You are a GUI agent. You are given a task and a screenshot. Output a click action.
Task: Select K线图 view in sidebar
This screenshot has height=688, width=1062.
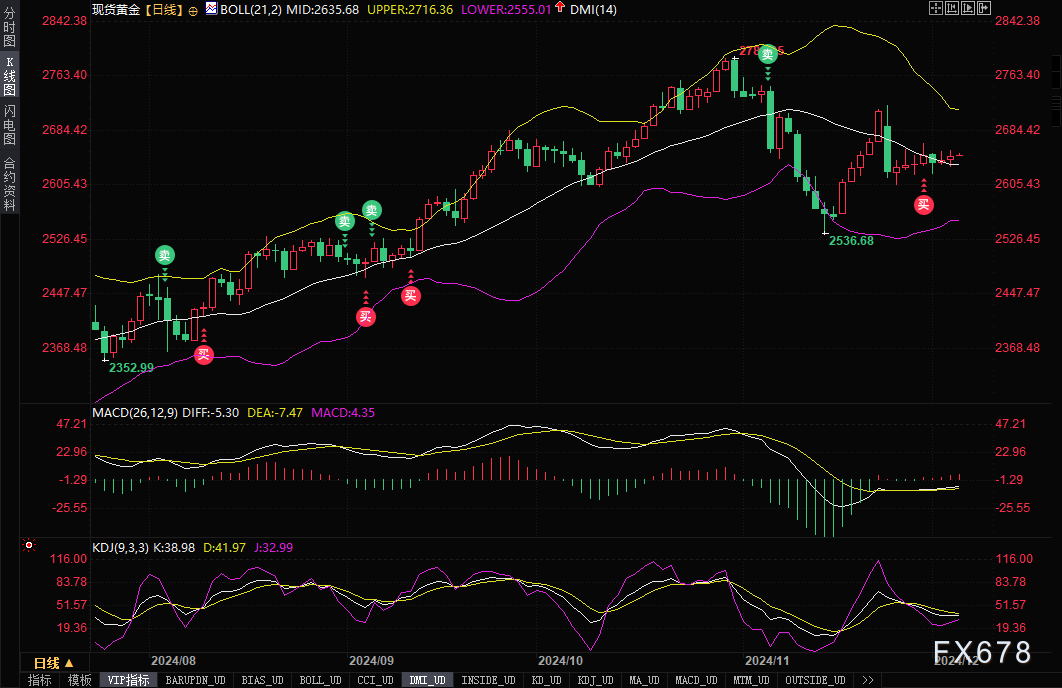click(x=9, y=76)
